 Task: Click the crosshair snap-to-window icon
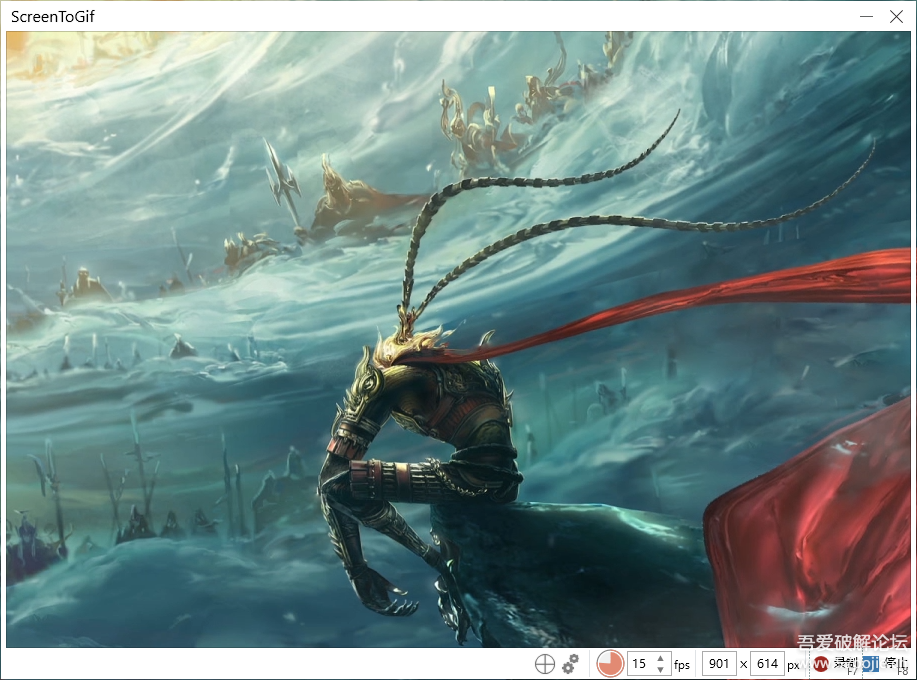coord(544,664)
